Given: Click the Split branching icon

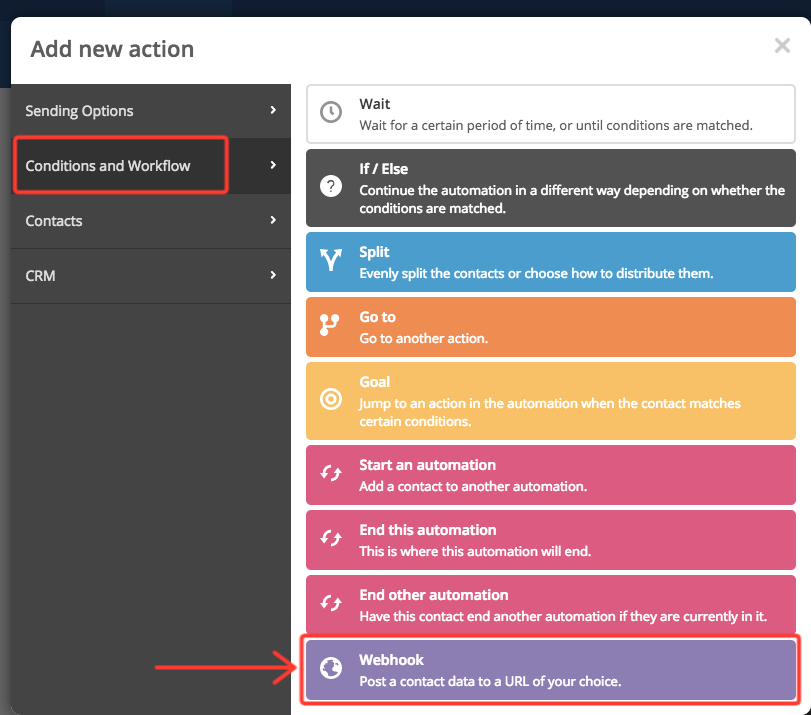Looking at the screenshot, I should [x=331, y=262].
